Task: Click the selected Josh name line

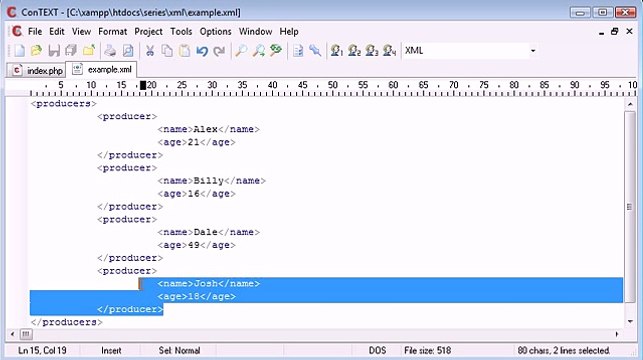Action: (x=208, y=284)
